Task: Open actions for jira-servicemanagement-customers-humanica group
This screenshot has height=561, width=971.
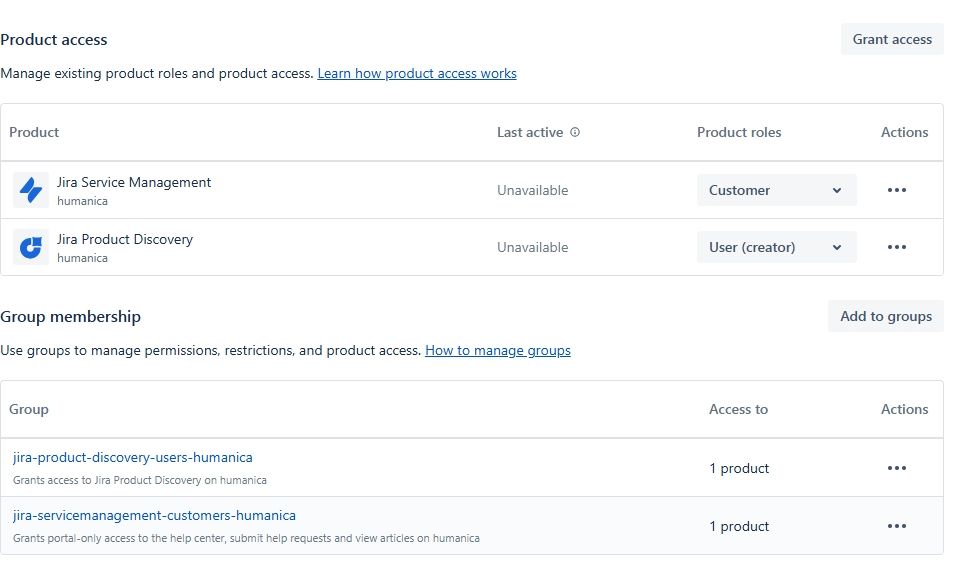Action: click(896, 526)
